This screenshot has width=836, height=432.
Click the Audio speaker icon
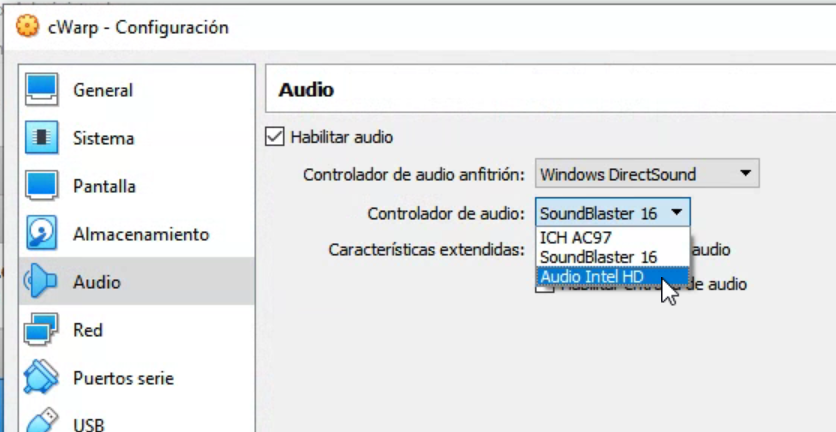pyautogui.click(x=41, y=281)
